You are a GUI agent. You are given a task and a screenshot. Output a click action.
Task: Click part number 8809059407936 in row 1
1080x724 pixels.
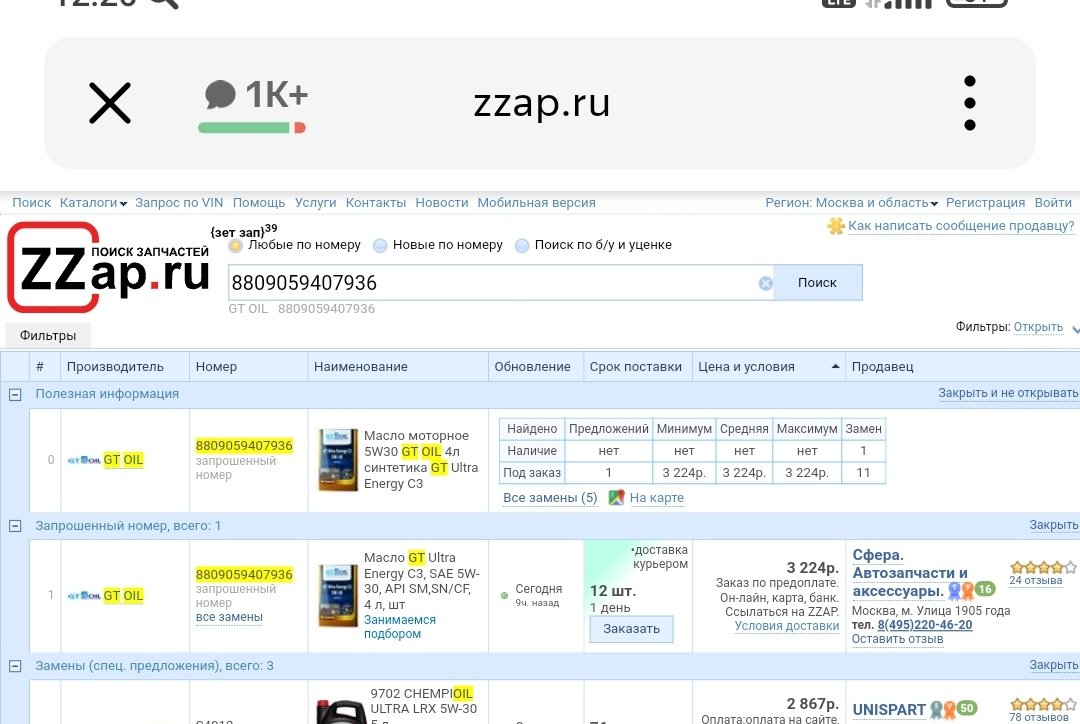click(244, 575)
